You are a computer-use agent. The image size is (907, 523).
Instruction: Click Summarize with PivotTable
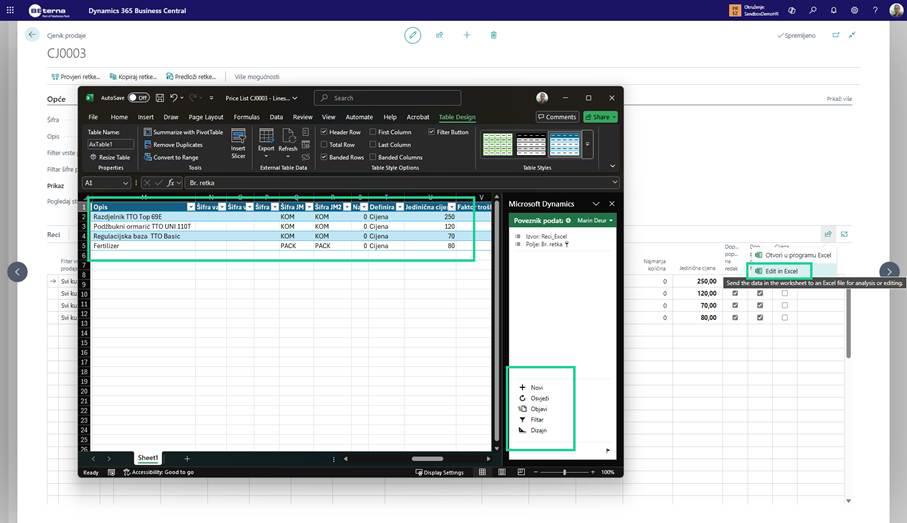[183, 132]
